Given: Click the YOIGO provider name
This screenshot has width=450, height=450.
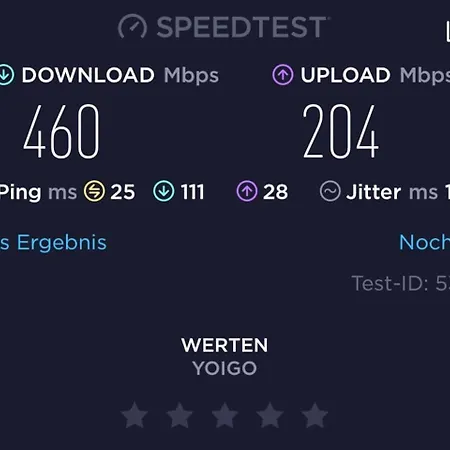Looking at the screenshot, I should tap(225, 368).
